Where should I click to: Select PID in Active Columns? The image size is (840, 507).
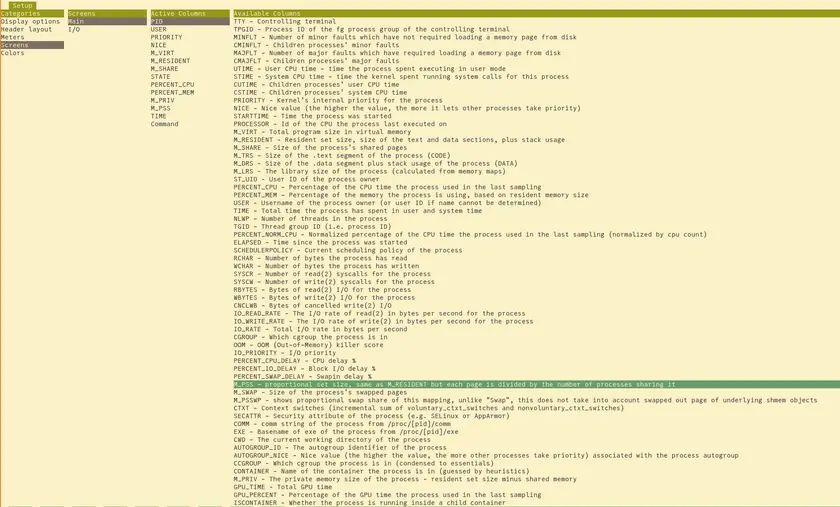pos(157,21)
